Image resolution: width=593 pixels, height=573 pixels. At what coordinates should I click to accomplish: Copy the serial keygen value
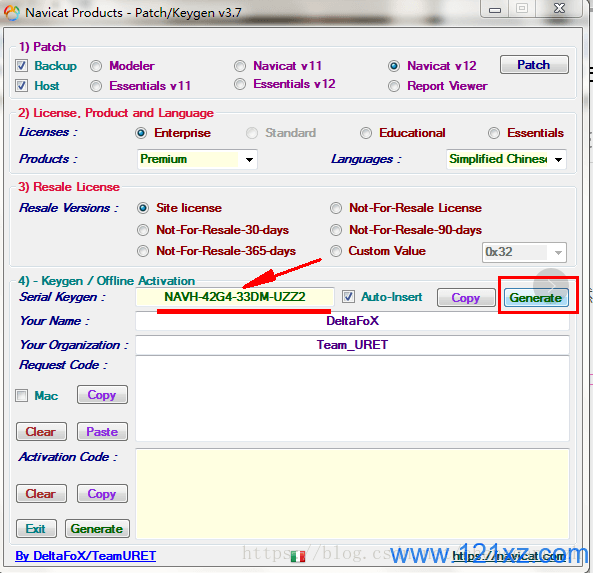pyautogui.click(x=466, y=298)
